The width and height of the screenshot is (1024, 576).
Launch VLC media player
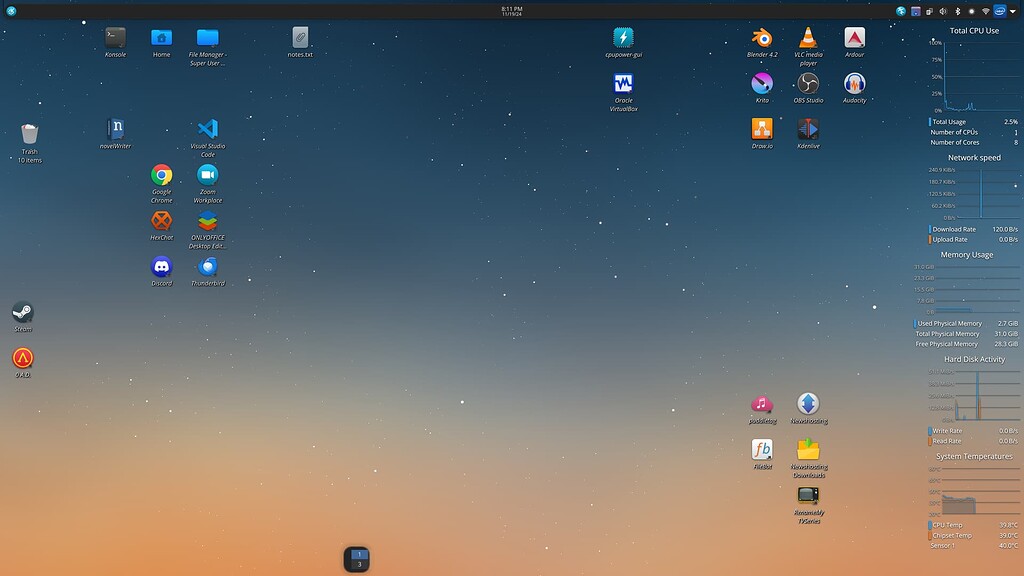pyautogui.click(x=808, y=40)
